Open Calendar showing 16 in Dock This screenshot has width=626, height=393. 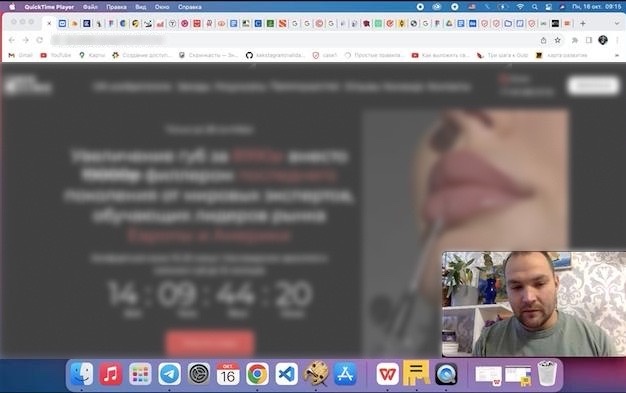(228, 374)
